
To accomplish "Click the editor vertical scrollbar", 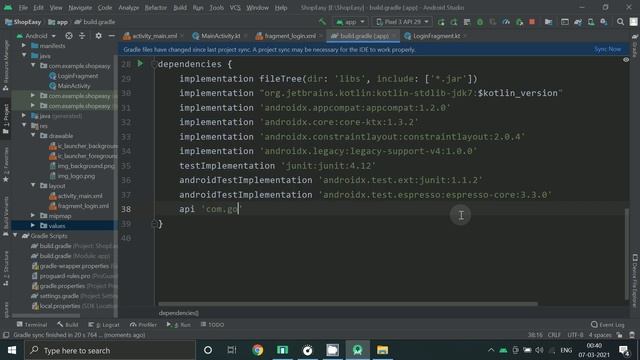I will [627, 254].
